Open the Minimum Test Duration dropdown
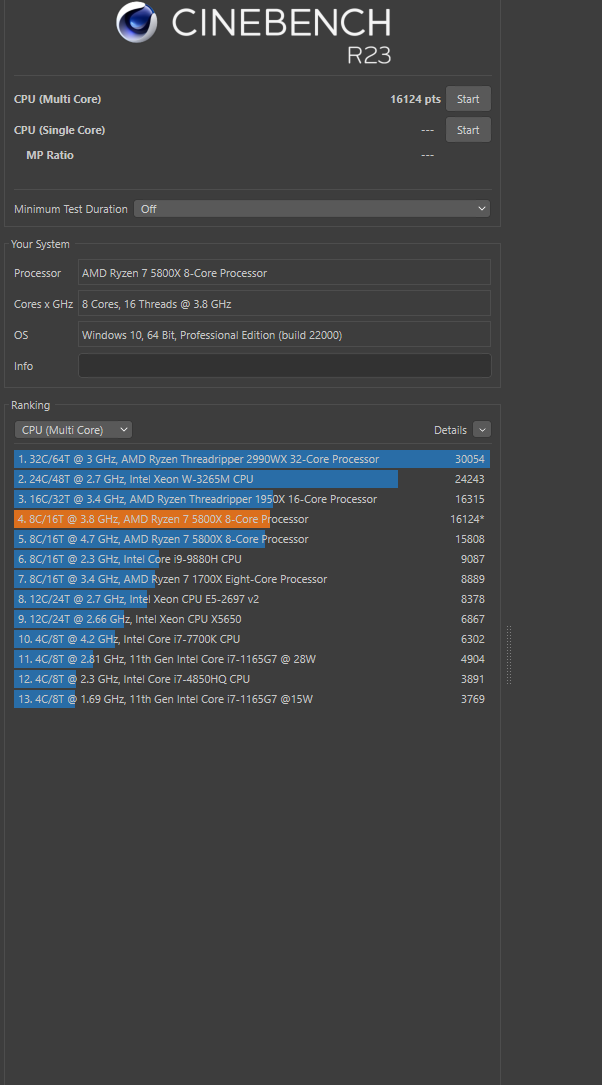The height and width of the screenshot is (1085, 602). [x=312, y=208]
